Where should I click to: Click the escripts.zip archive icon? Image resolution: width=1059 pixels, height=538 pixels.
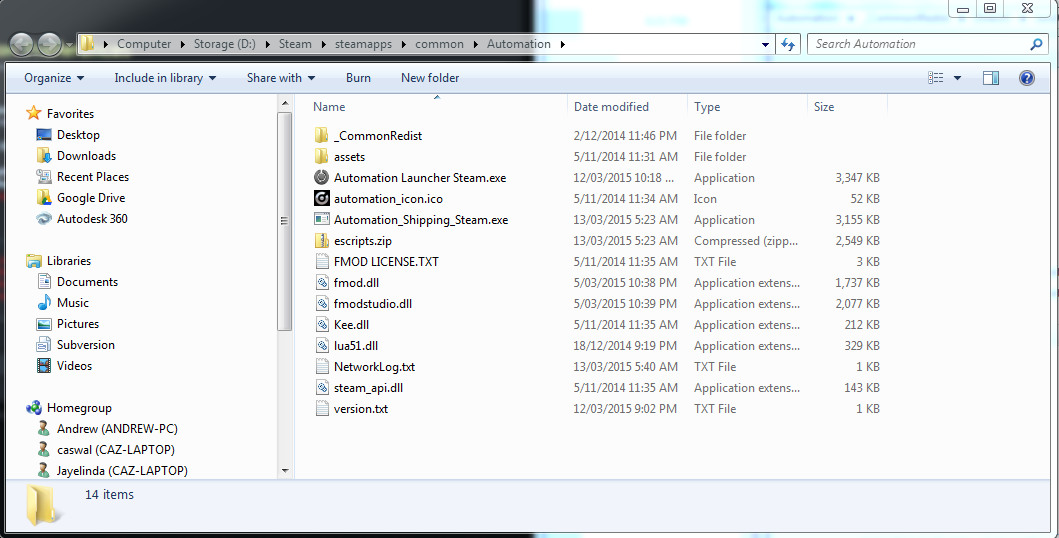321,240
